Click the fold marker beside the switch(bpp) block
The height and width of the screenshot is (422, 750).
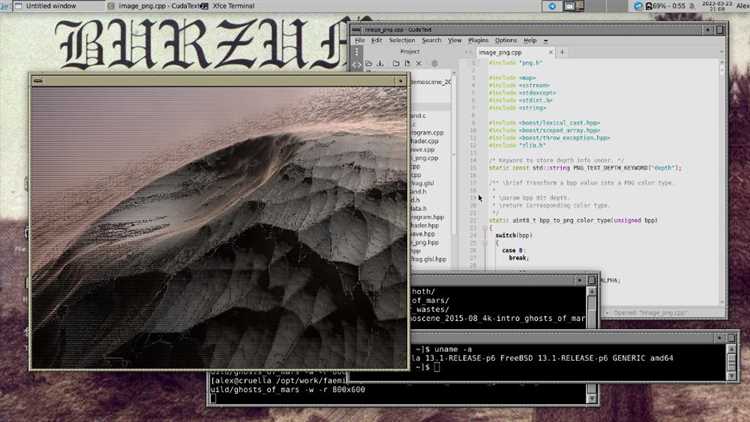(485, 243)
